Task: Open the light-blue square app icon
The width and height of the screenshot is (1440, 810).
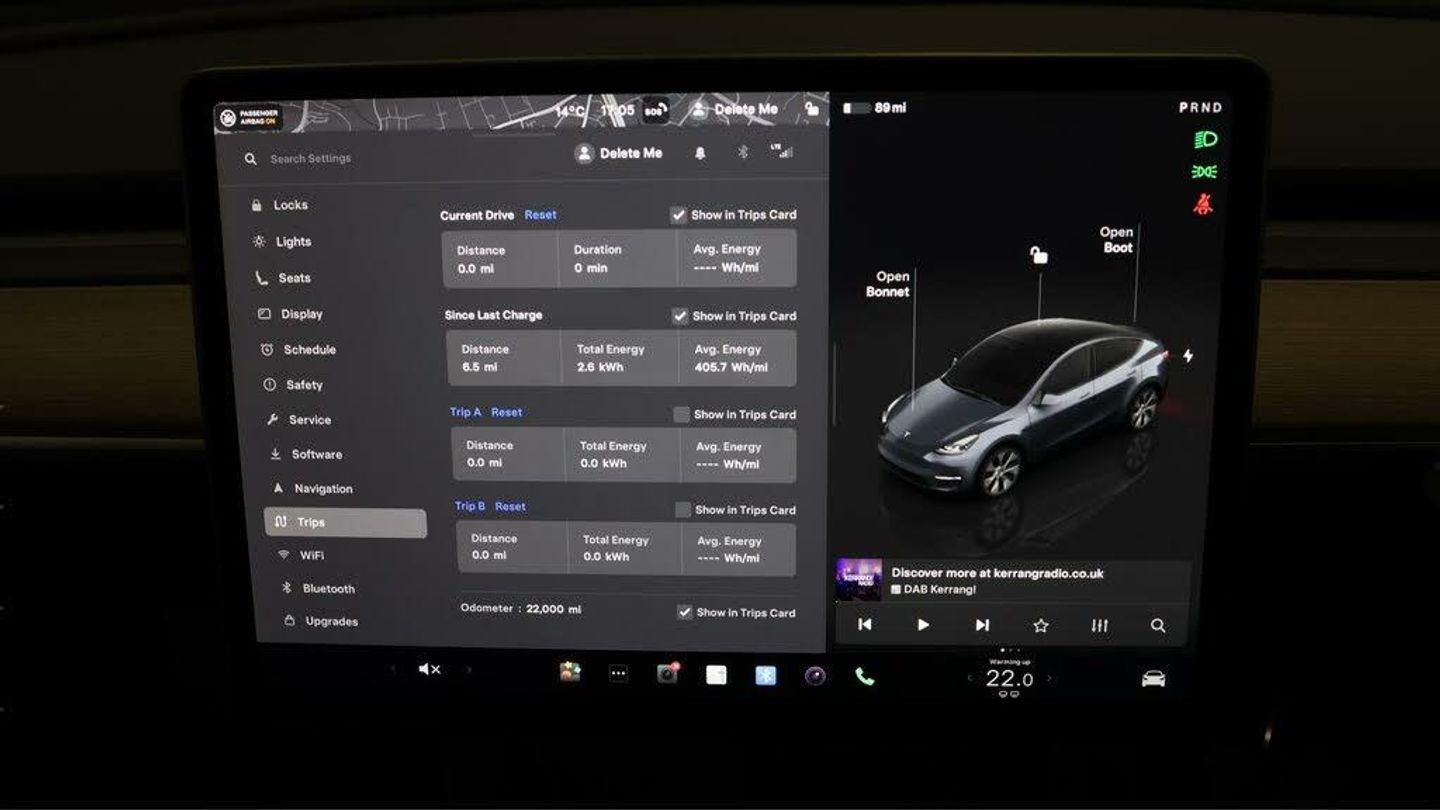Action: pos(765,676)
